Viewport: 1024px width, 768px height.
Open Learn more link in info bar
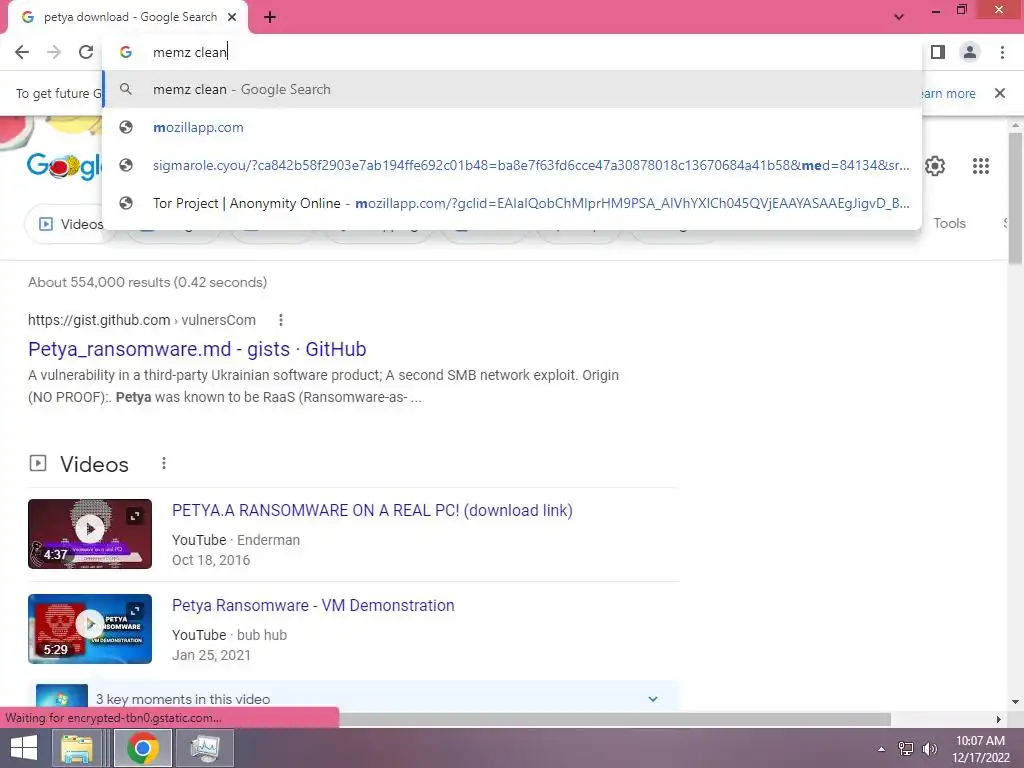click(949, 93)
